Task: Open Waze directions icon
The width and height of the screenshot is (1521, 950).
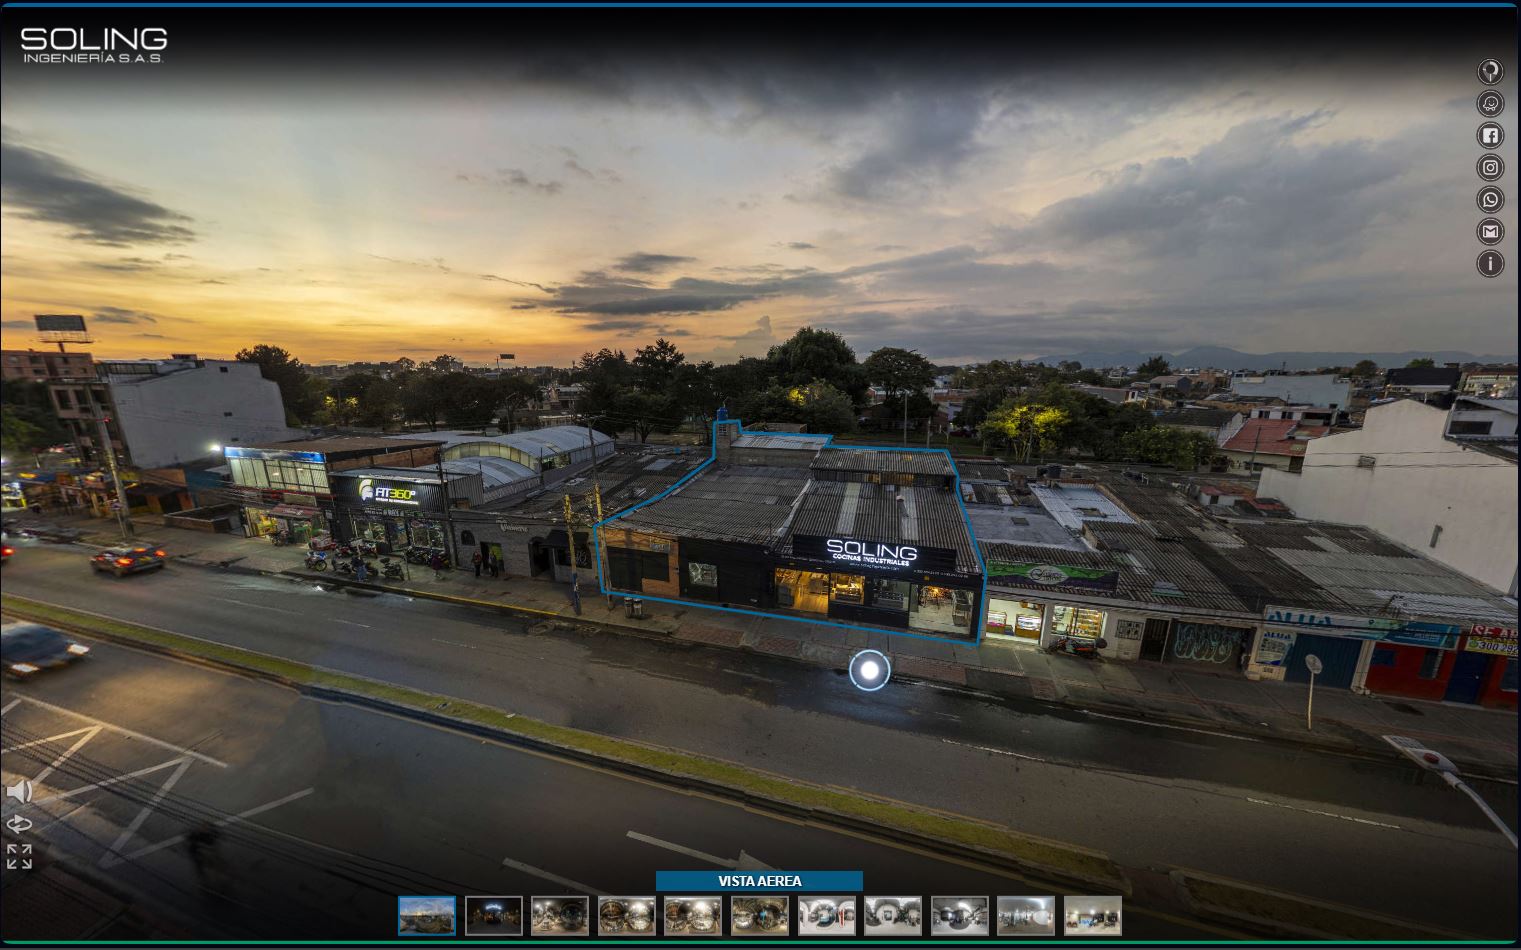Action: tap(1490, 104)
